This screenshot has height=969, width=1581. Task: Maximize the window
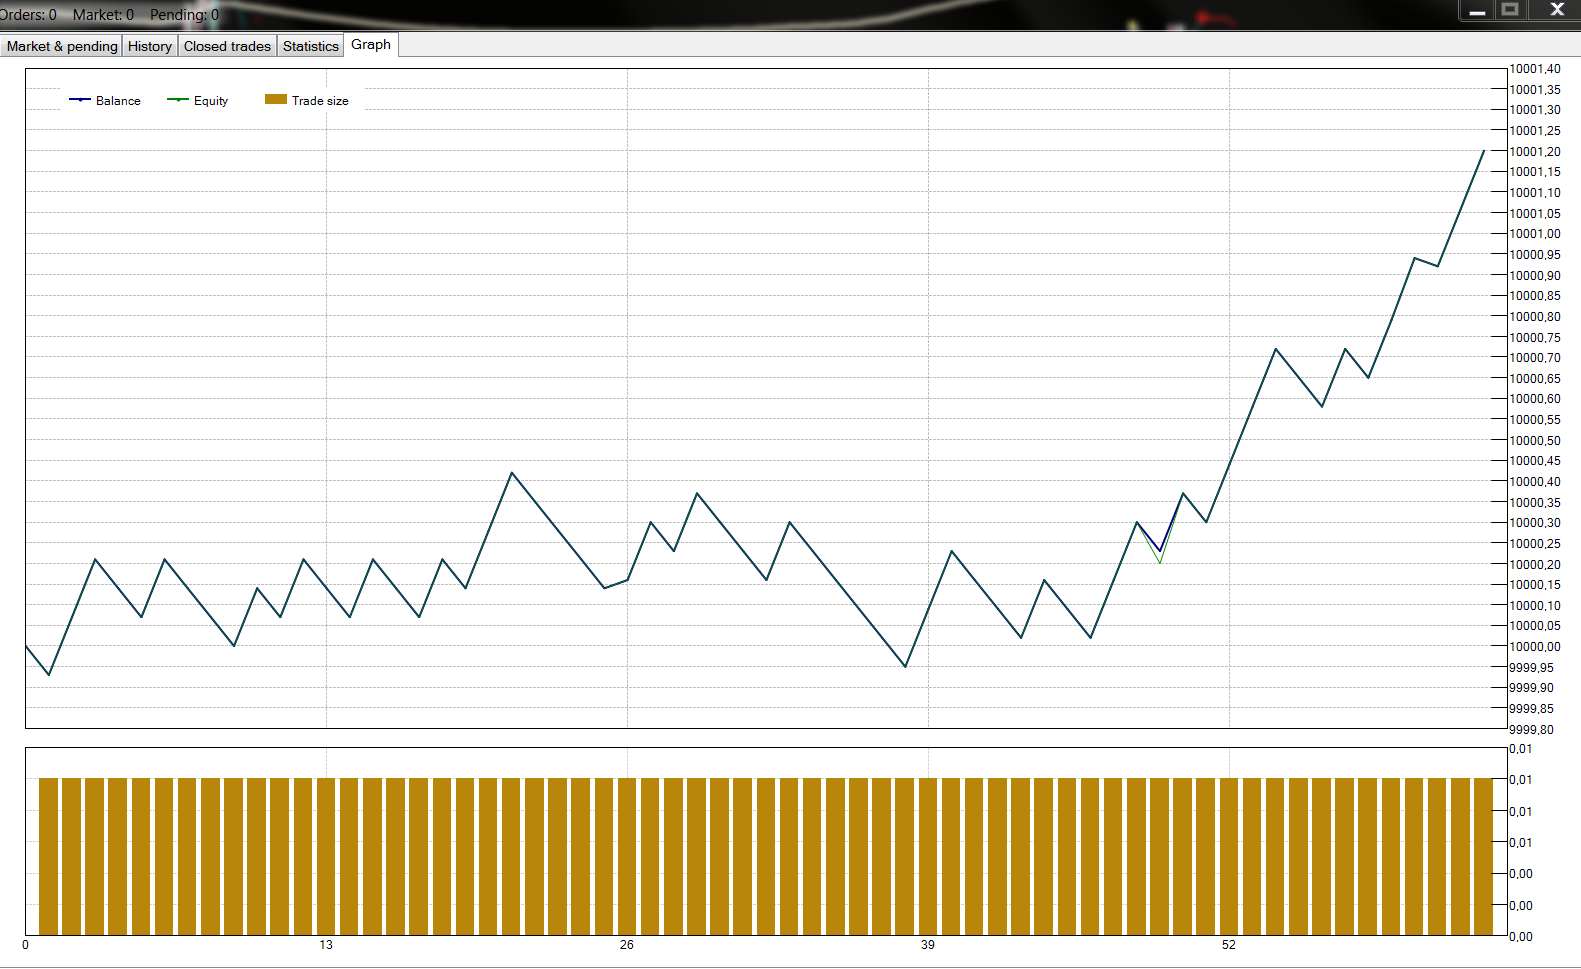[x=1510, y=10]
